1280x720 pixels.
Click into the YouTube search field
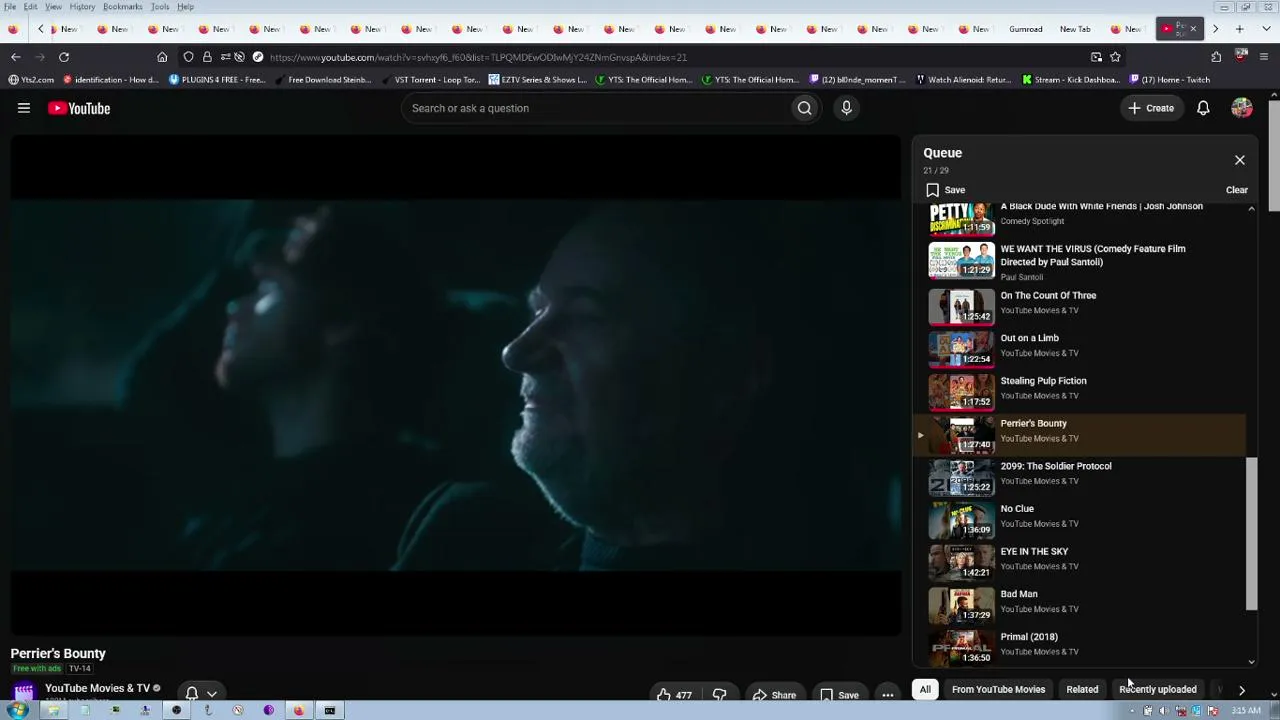[x=596, y=108]
